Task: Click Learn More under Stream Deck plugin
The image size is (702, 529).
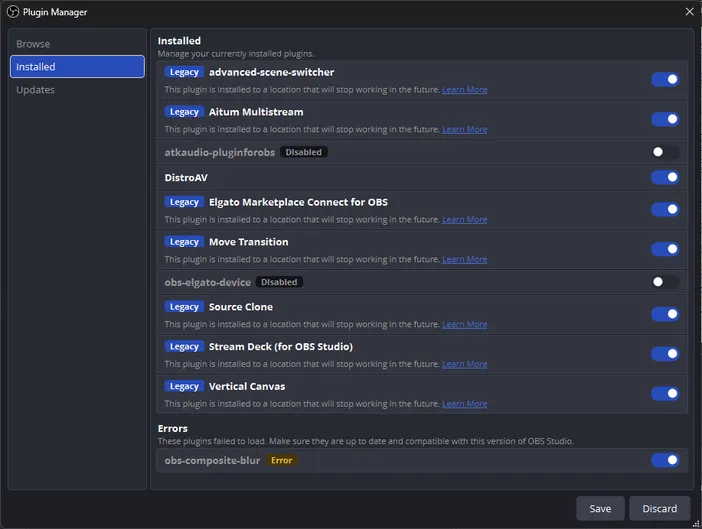Action: [x=464, y=364]
